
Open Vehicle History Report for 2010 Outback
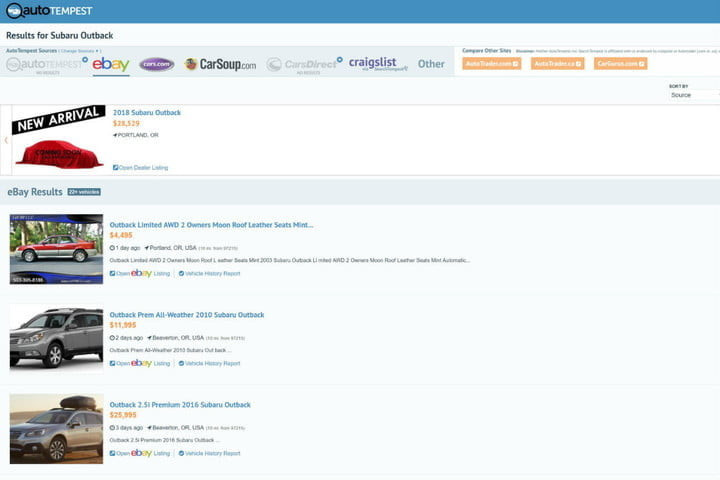pyautogui.click(x=209, y=363)
